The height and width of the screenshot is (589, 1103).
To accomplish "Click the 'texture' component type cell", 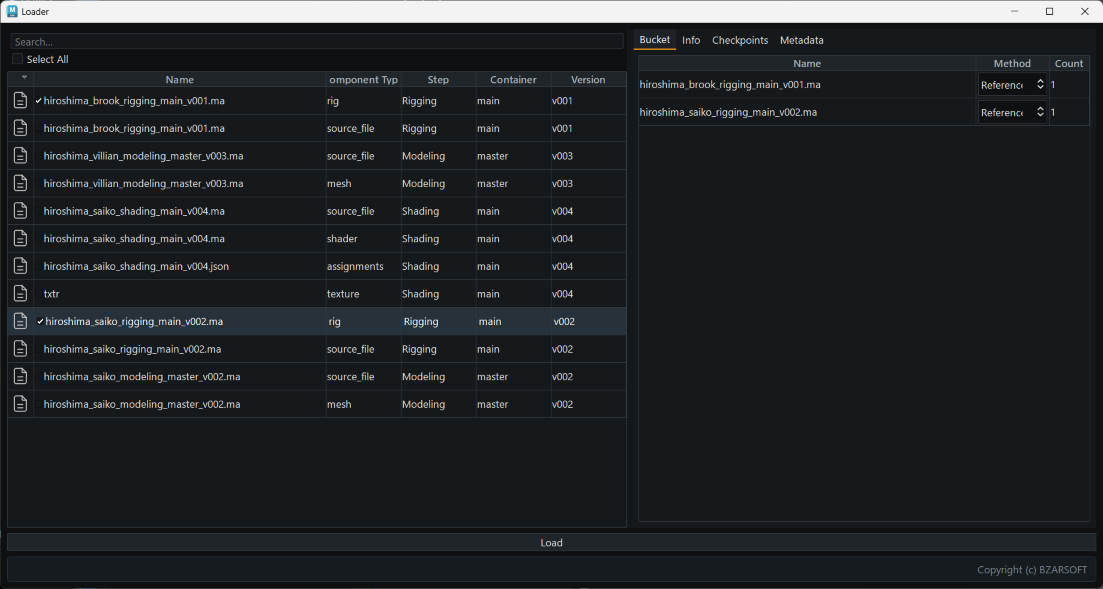I will pyautogui.click(x=343, y=293).
